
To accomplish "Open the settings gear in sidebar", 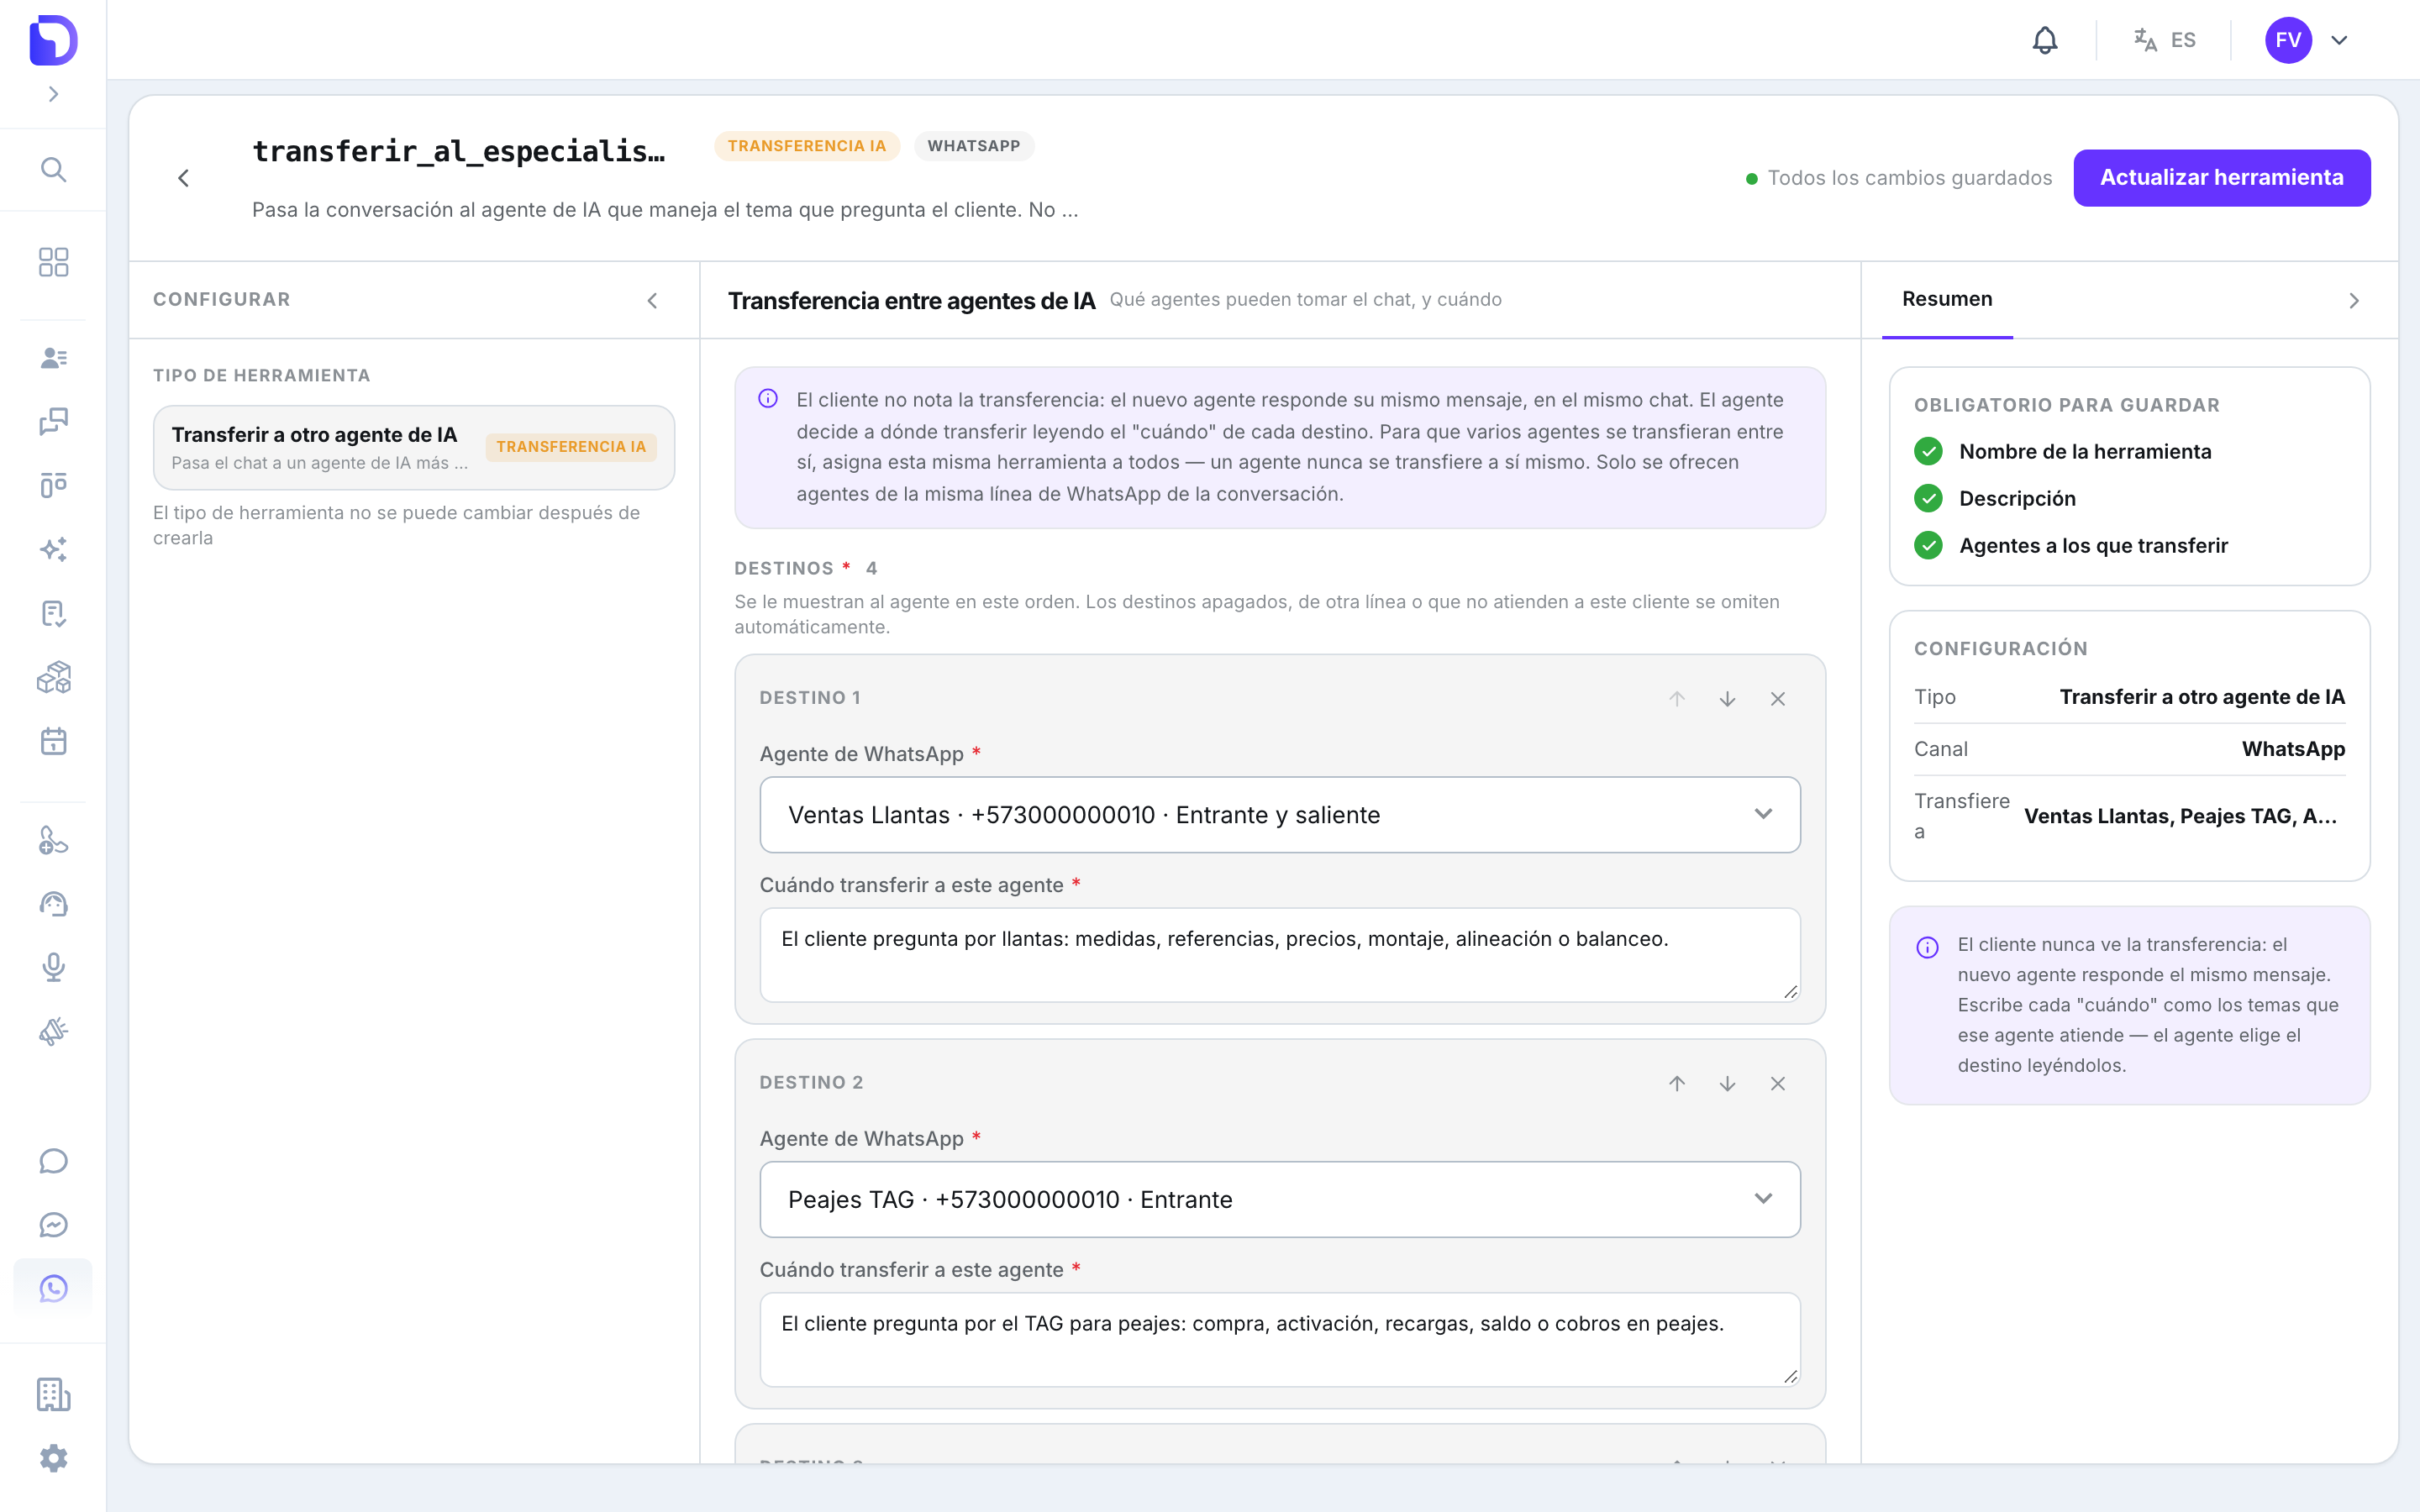I will [53, 1458].
